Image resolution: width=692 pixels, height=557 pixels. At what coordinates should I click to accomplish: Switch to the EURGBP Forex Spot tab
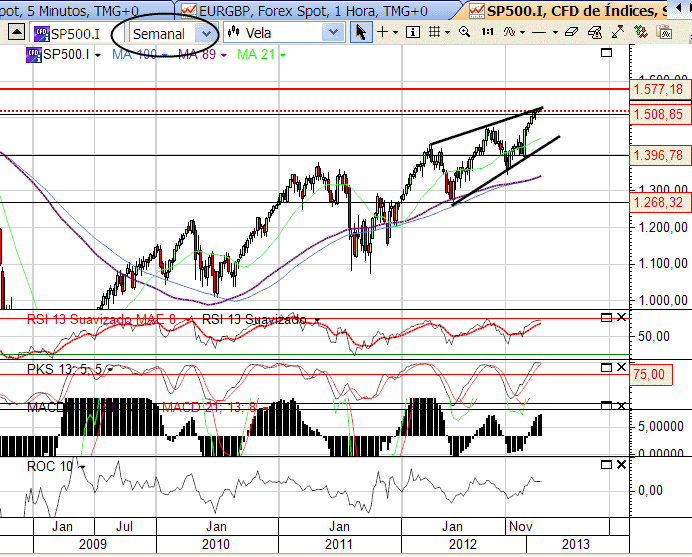[313, 11]
